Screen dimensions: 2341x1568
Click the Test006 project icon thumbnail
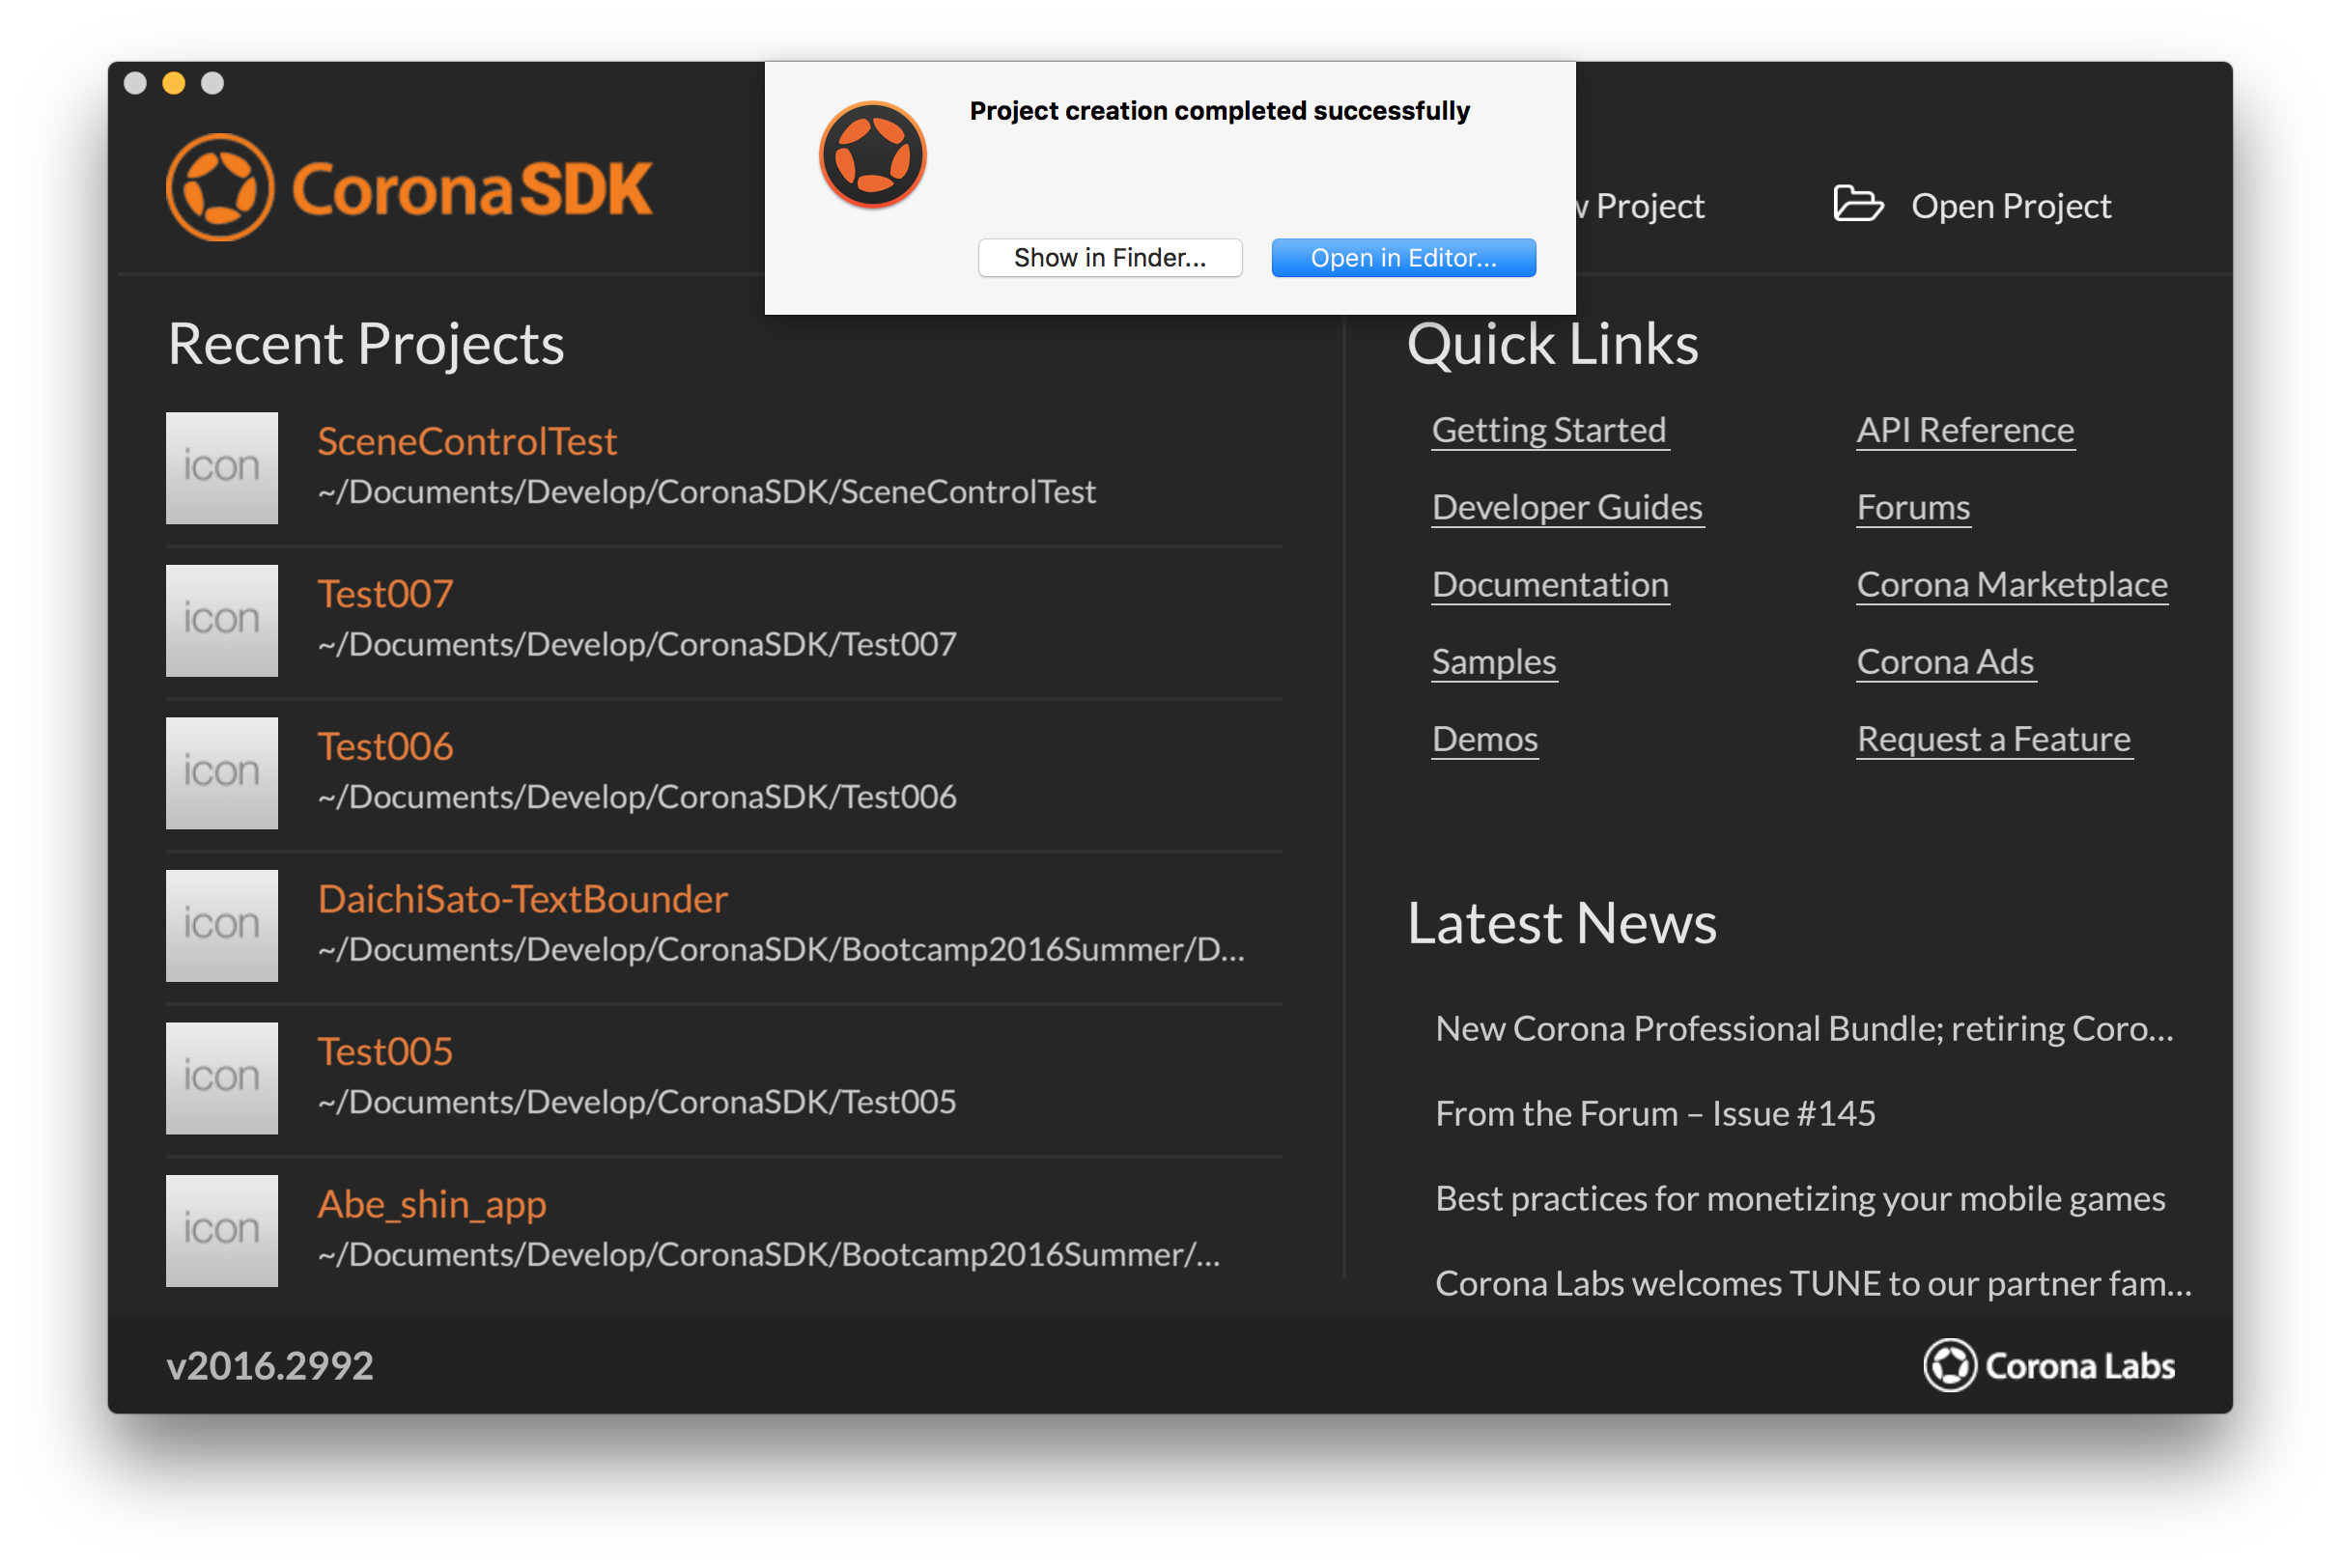222,773
